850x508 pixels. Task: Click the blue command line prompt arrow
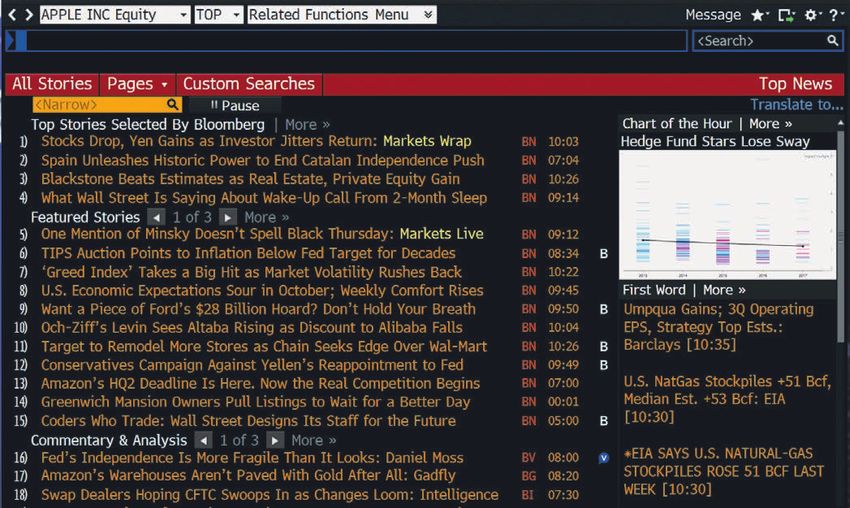10,41
